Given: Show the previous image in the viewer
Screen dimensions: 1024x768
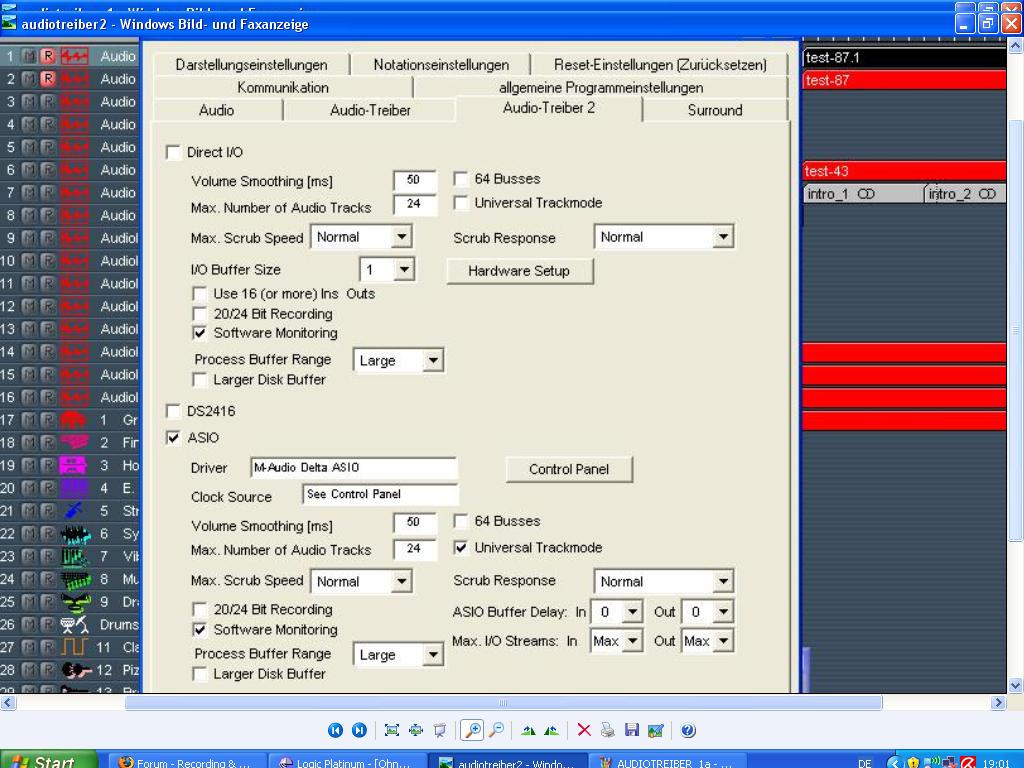Looking at the screenshot, I should tap(335, 730).
